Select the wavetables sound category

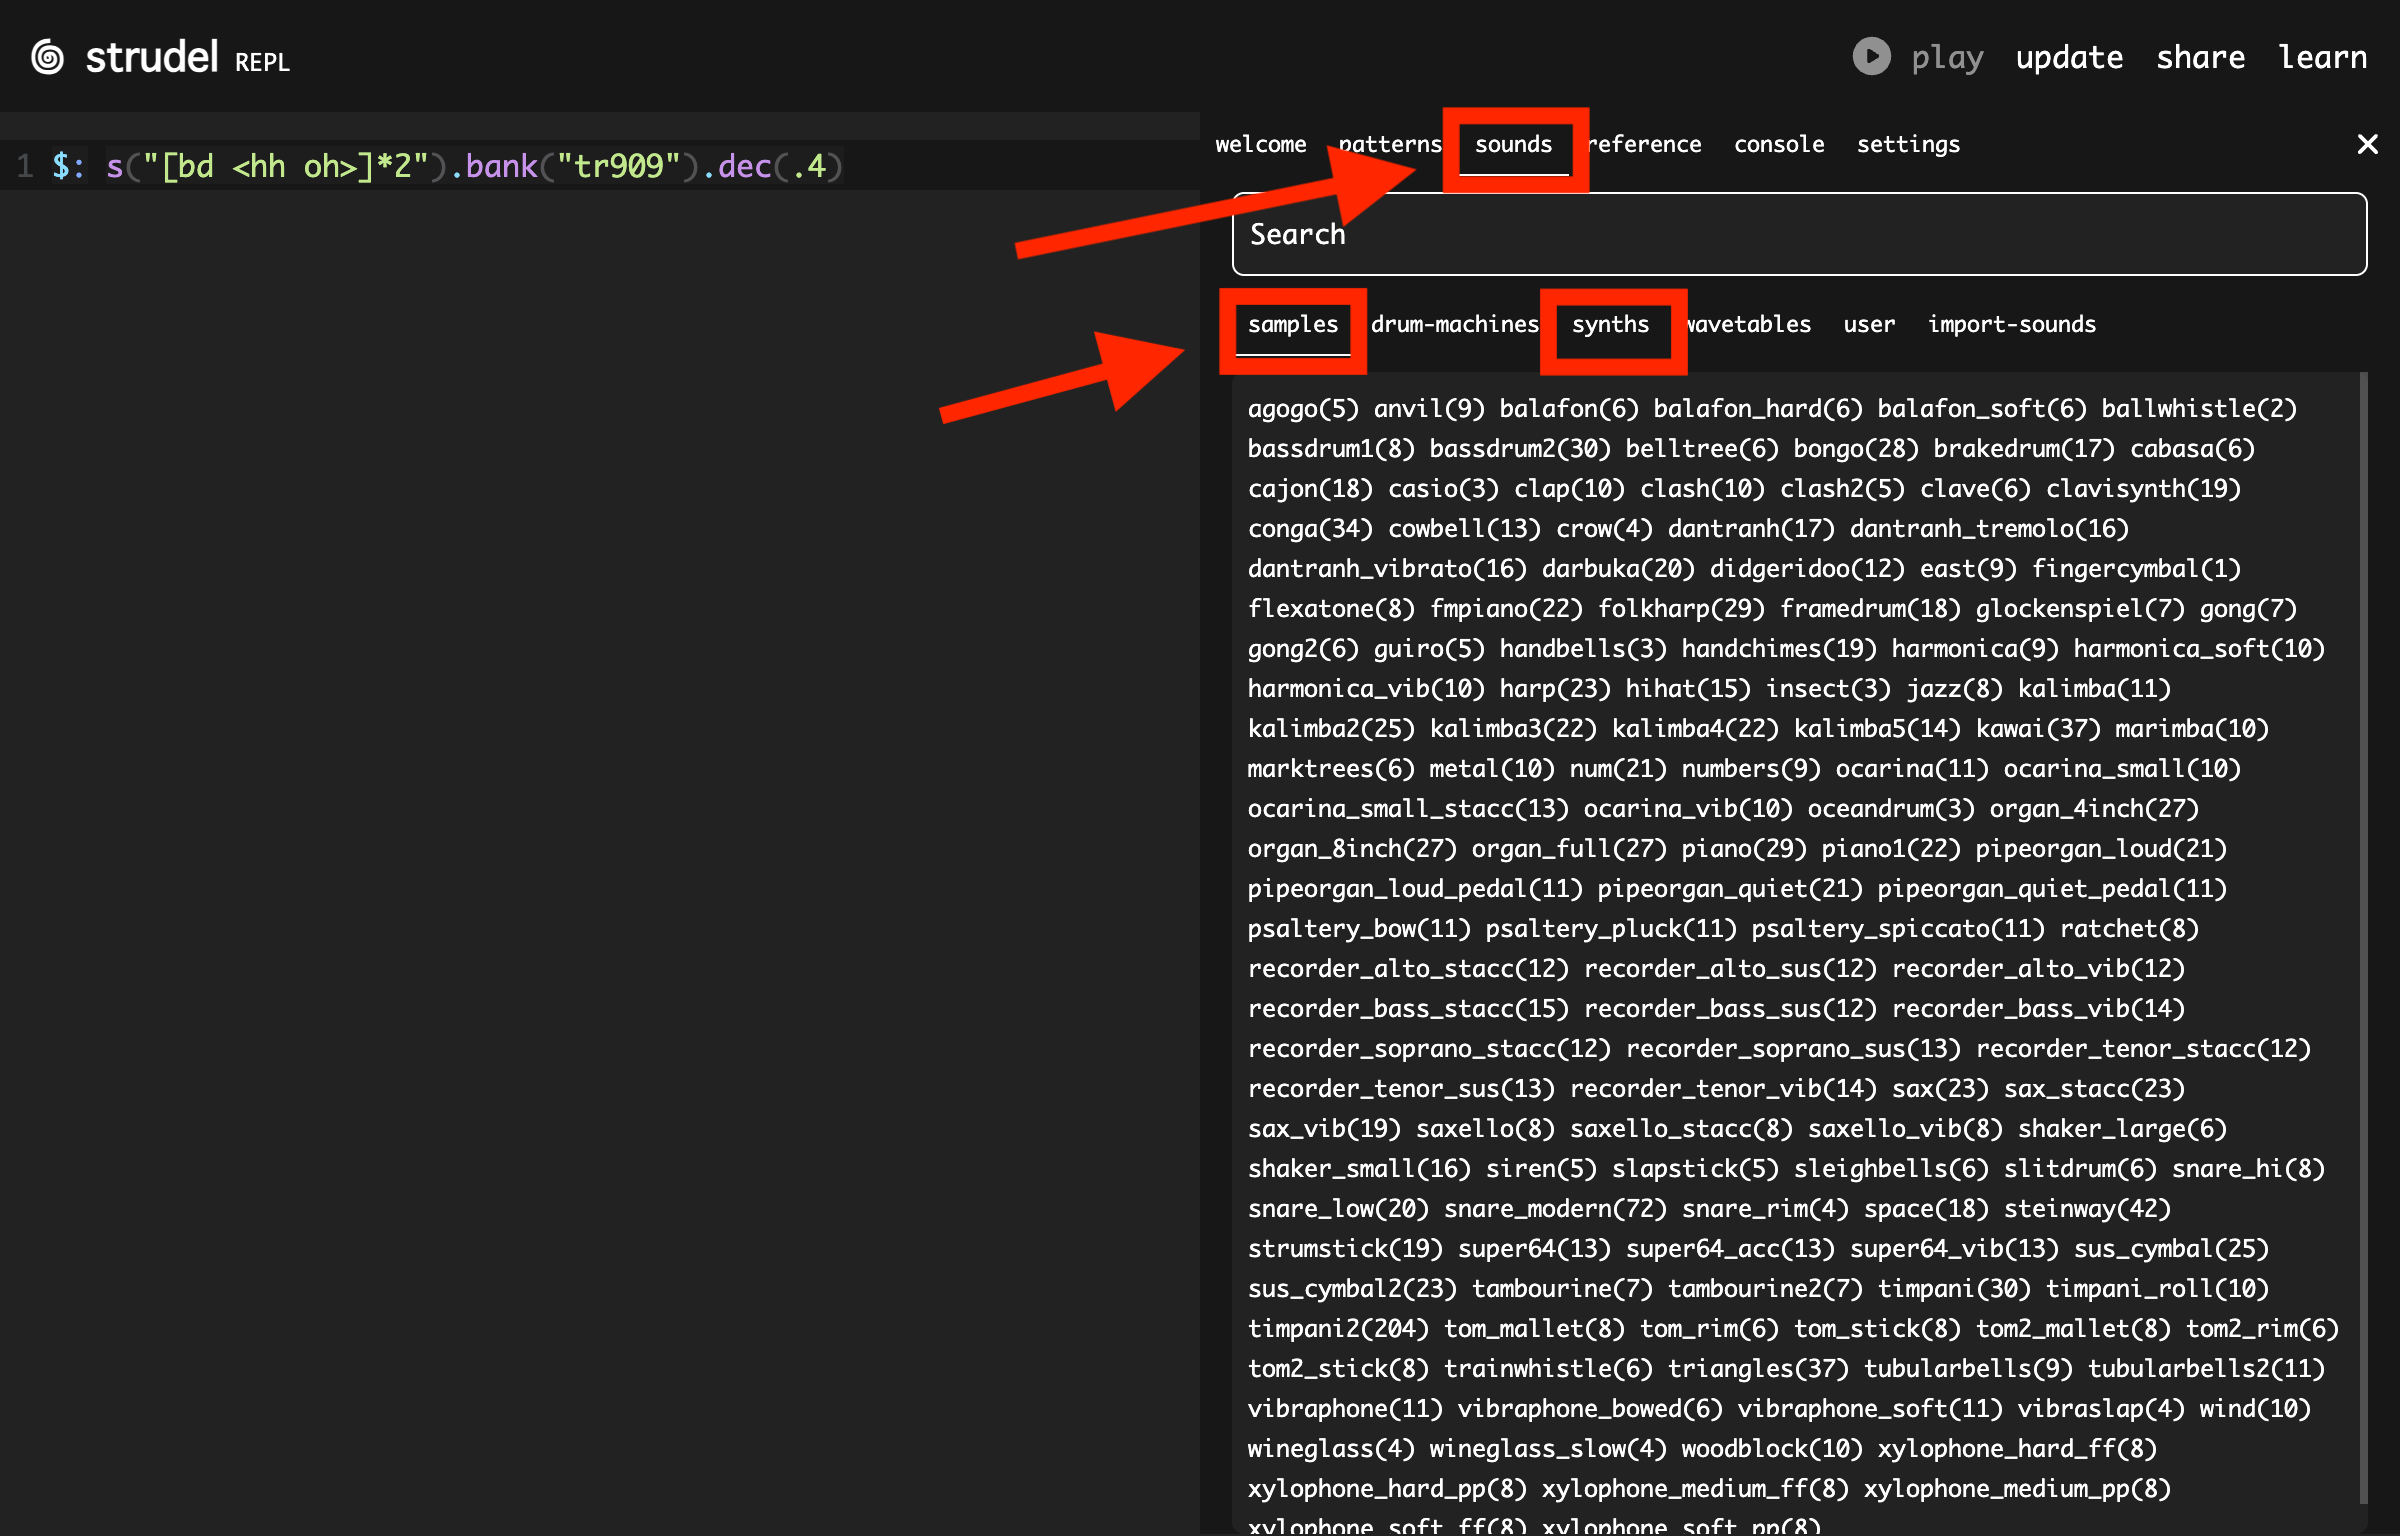[x=1749, y=325]
